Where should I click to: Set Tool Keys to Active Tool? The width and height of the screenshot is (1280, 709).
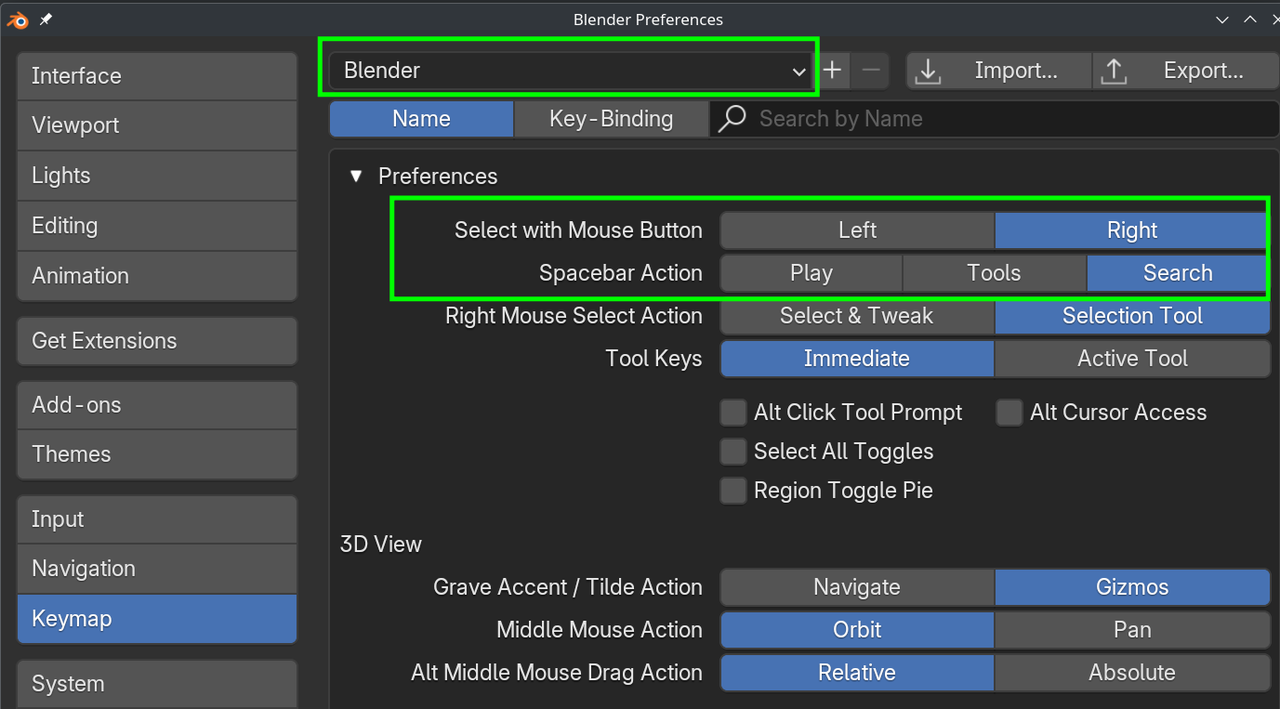[1132, 359]
